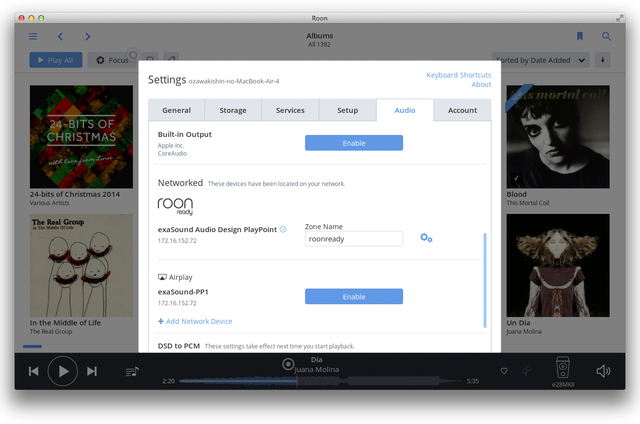Open the About link
The height and width of the screenshot is (424, 640).
482,84
